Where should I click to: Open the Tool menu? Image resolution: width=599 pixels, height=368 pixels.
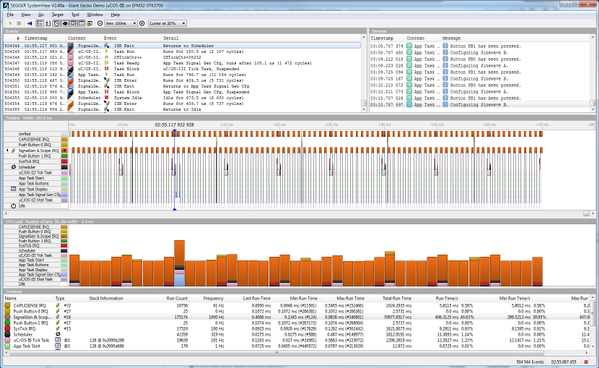point(75,15)
